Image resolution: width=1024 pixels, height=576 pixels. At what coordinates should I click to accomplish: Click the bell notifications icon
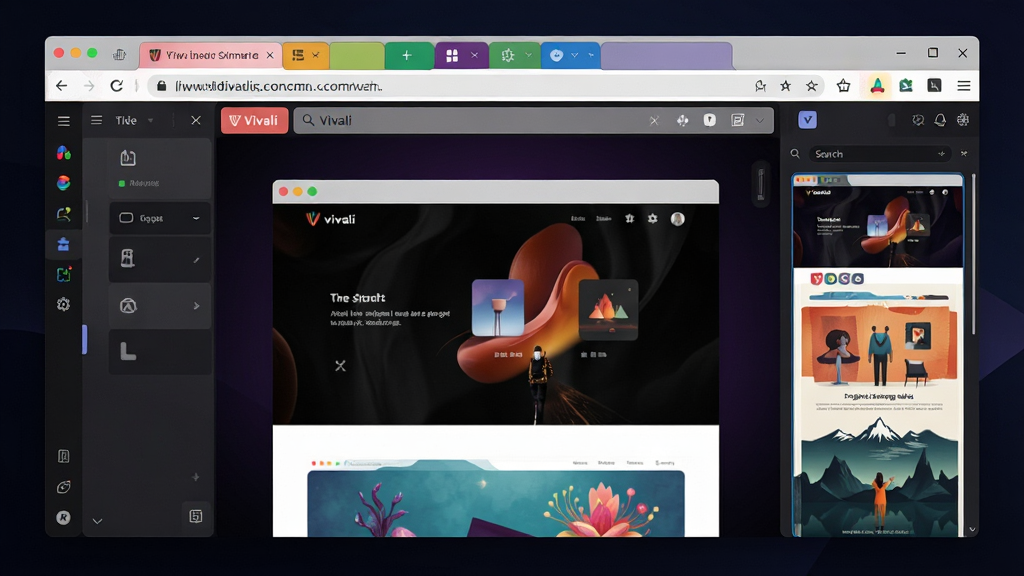coord(940,120)
